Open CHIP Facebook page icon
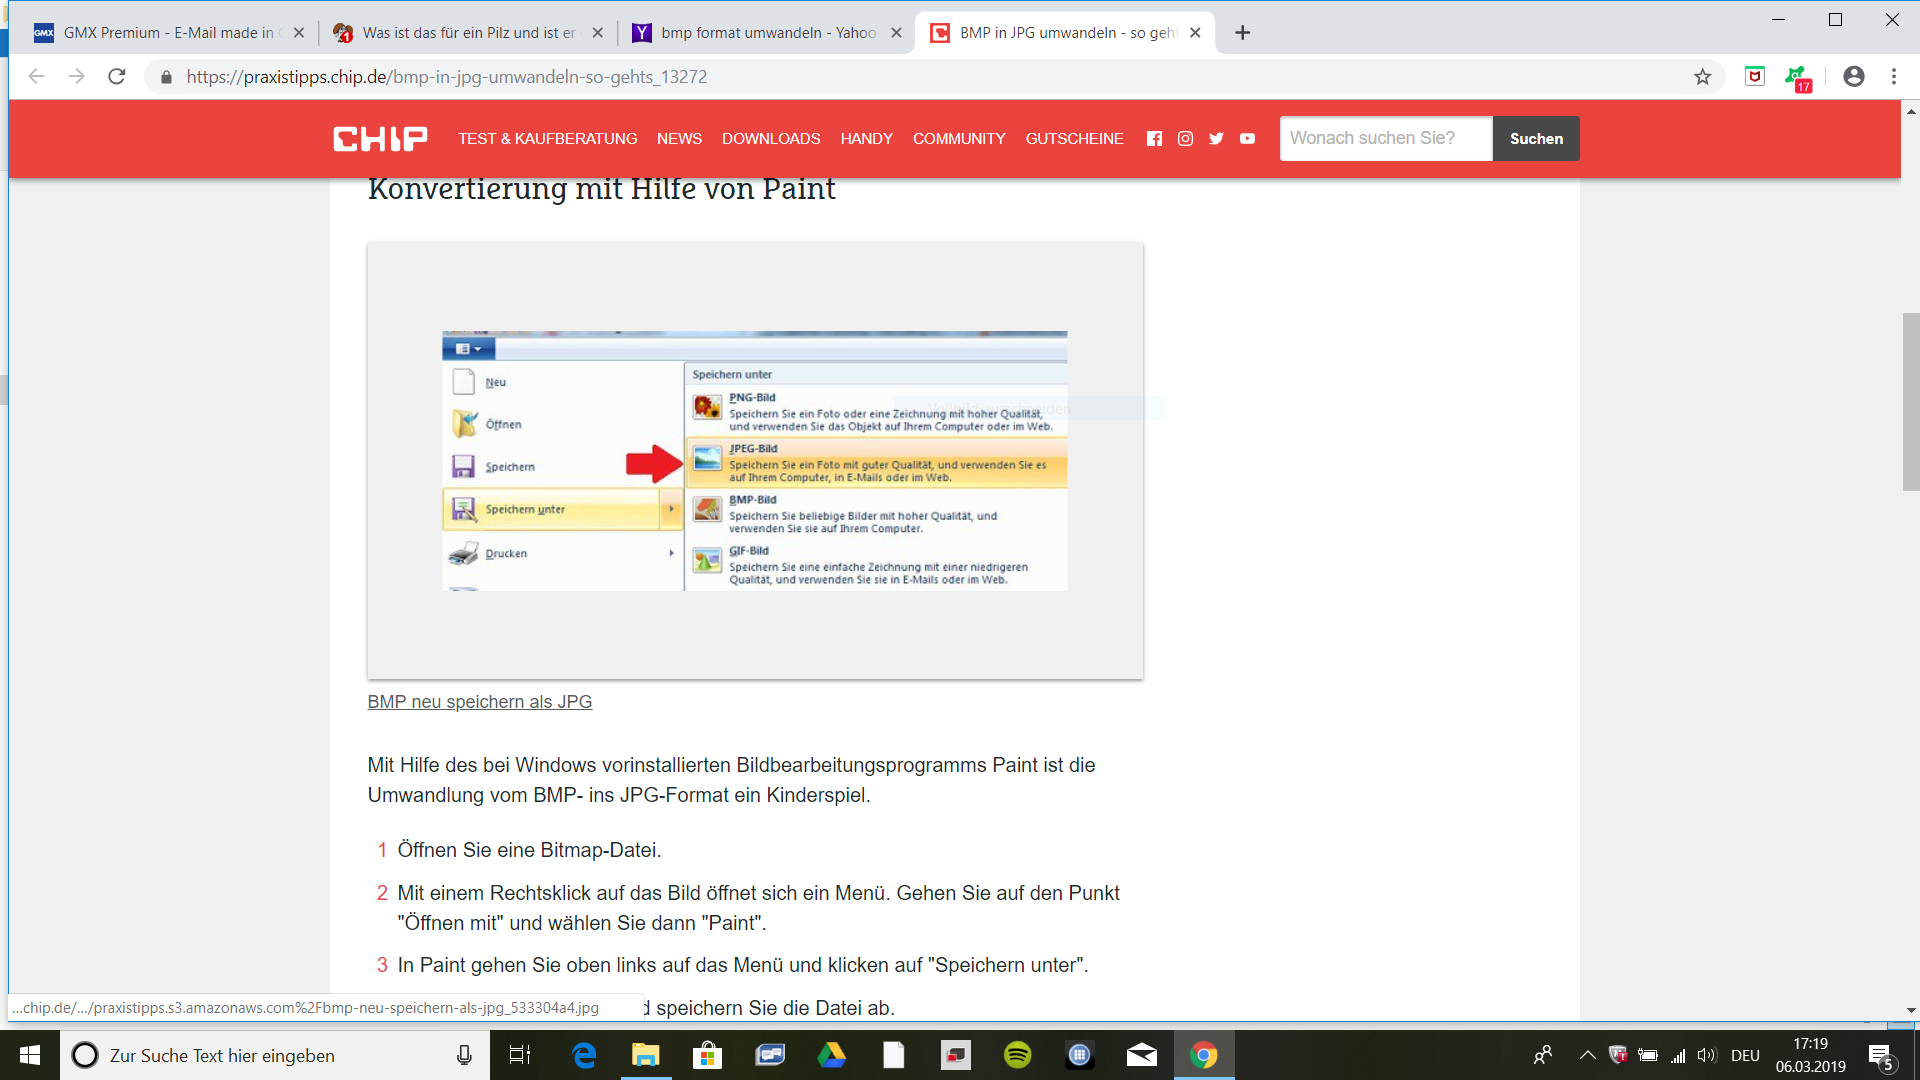 tap(1154, 139)
